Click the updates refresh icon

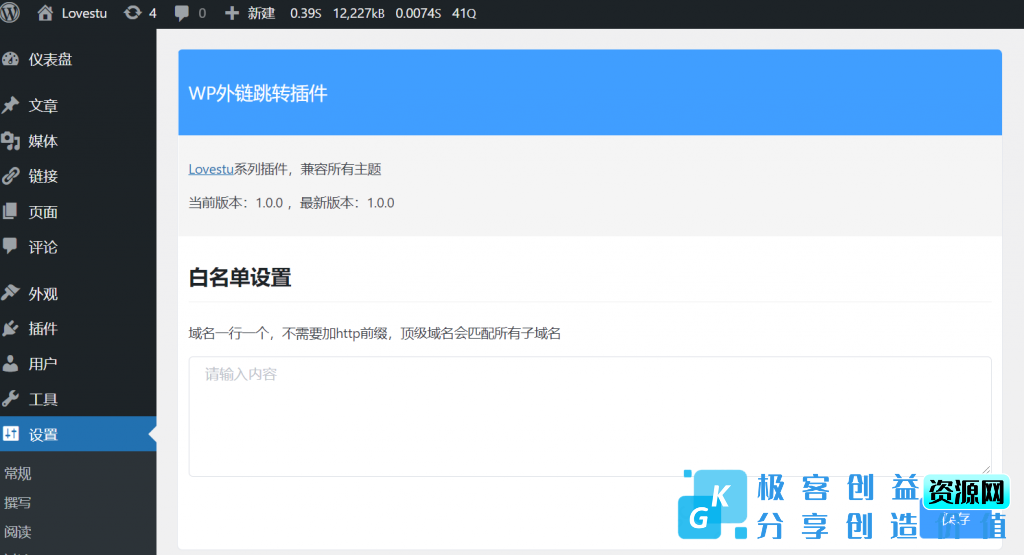[x=133, y=12]
